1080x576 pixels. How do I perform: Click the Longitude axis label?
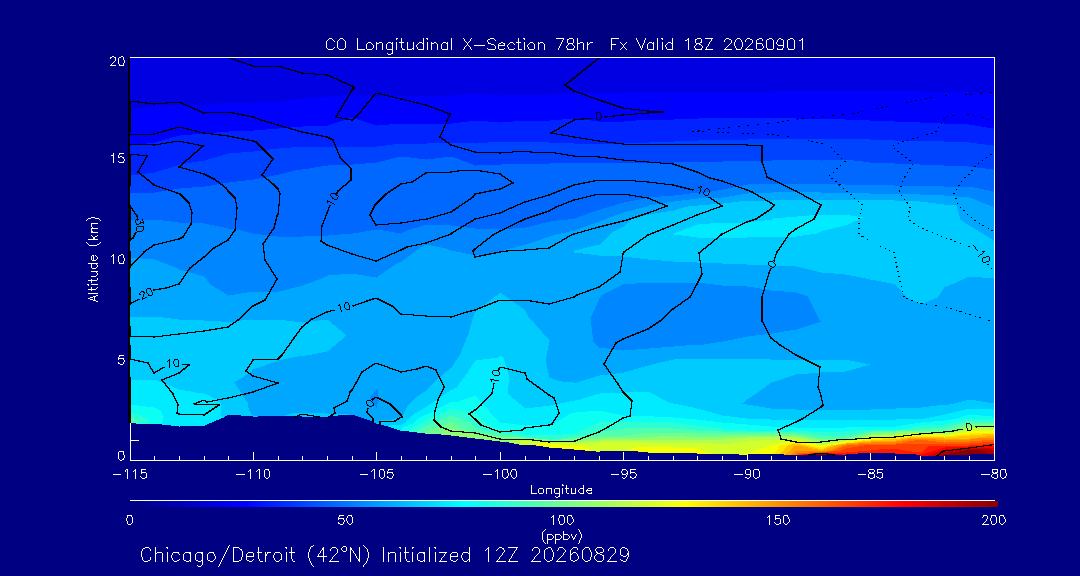coord(561,491)
